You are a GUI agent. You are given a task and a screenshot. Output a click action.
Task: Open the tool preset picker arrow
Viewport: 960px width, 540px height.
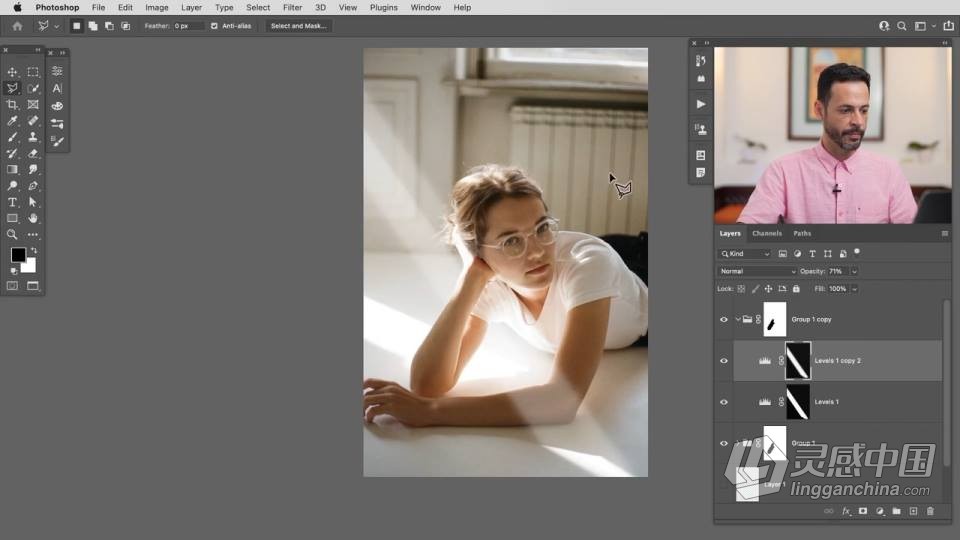56,26
